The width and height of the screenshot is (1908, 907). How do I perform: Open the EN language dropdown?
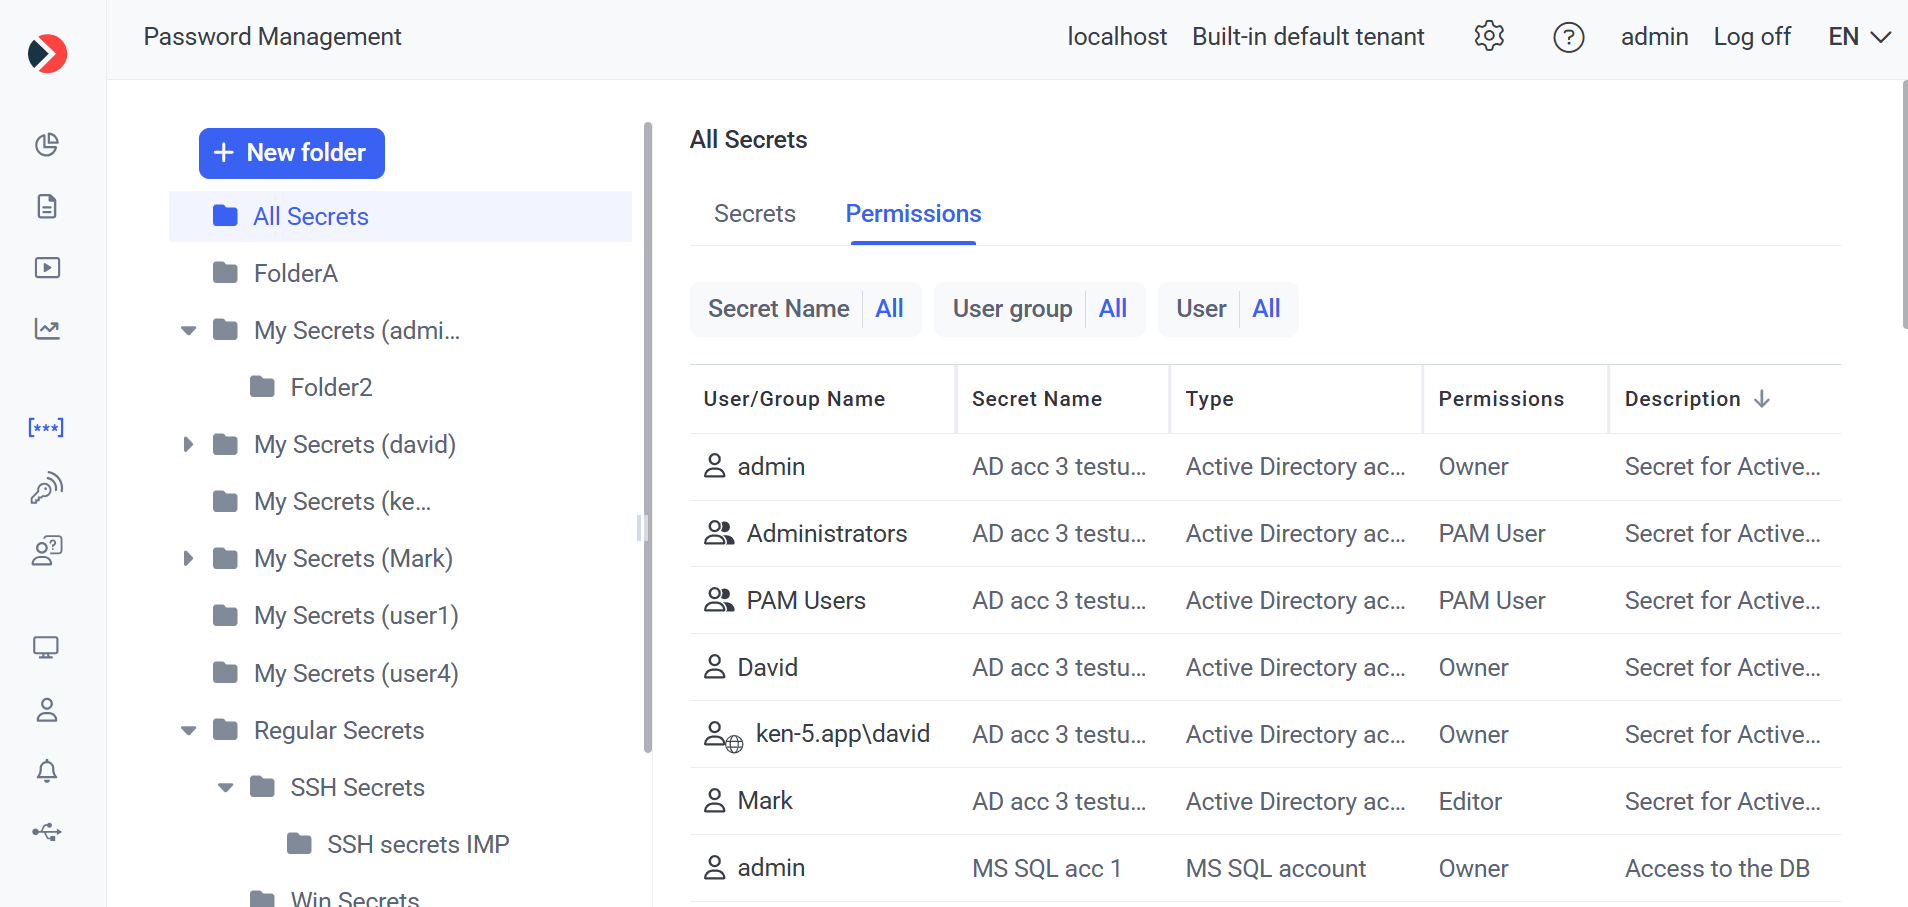[1858, 37]
